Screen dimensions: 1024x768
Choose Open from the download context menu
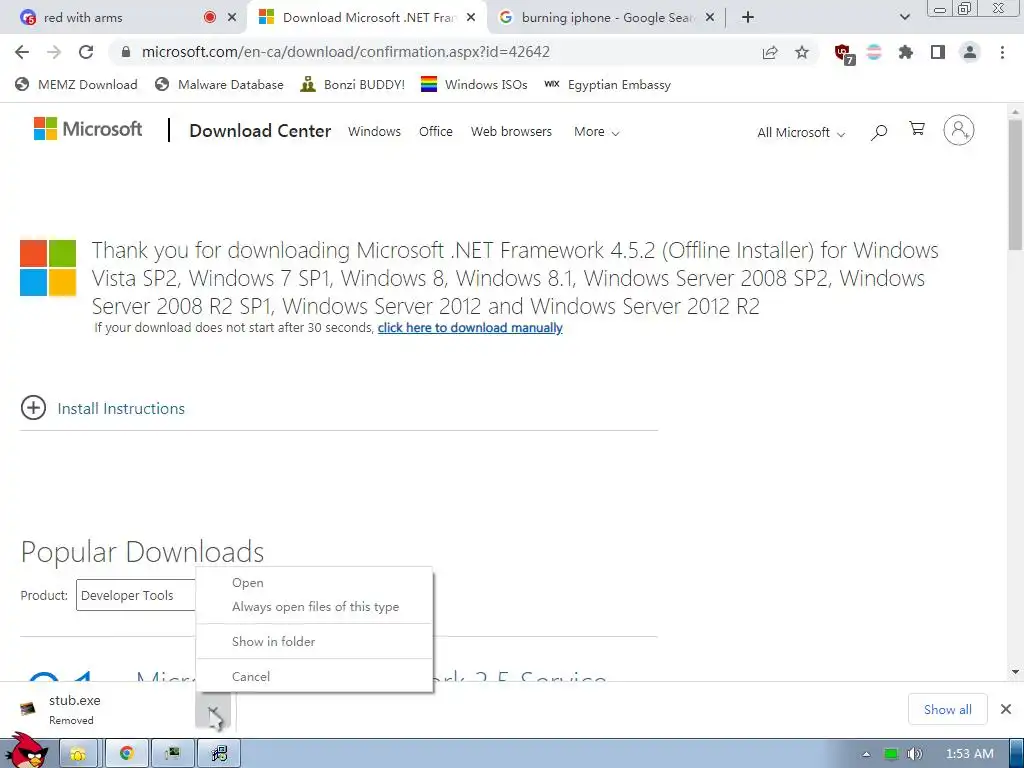pyautogui.click(x=314, y=583)
